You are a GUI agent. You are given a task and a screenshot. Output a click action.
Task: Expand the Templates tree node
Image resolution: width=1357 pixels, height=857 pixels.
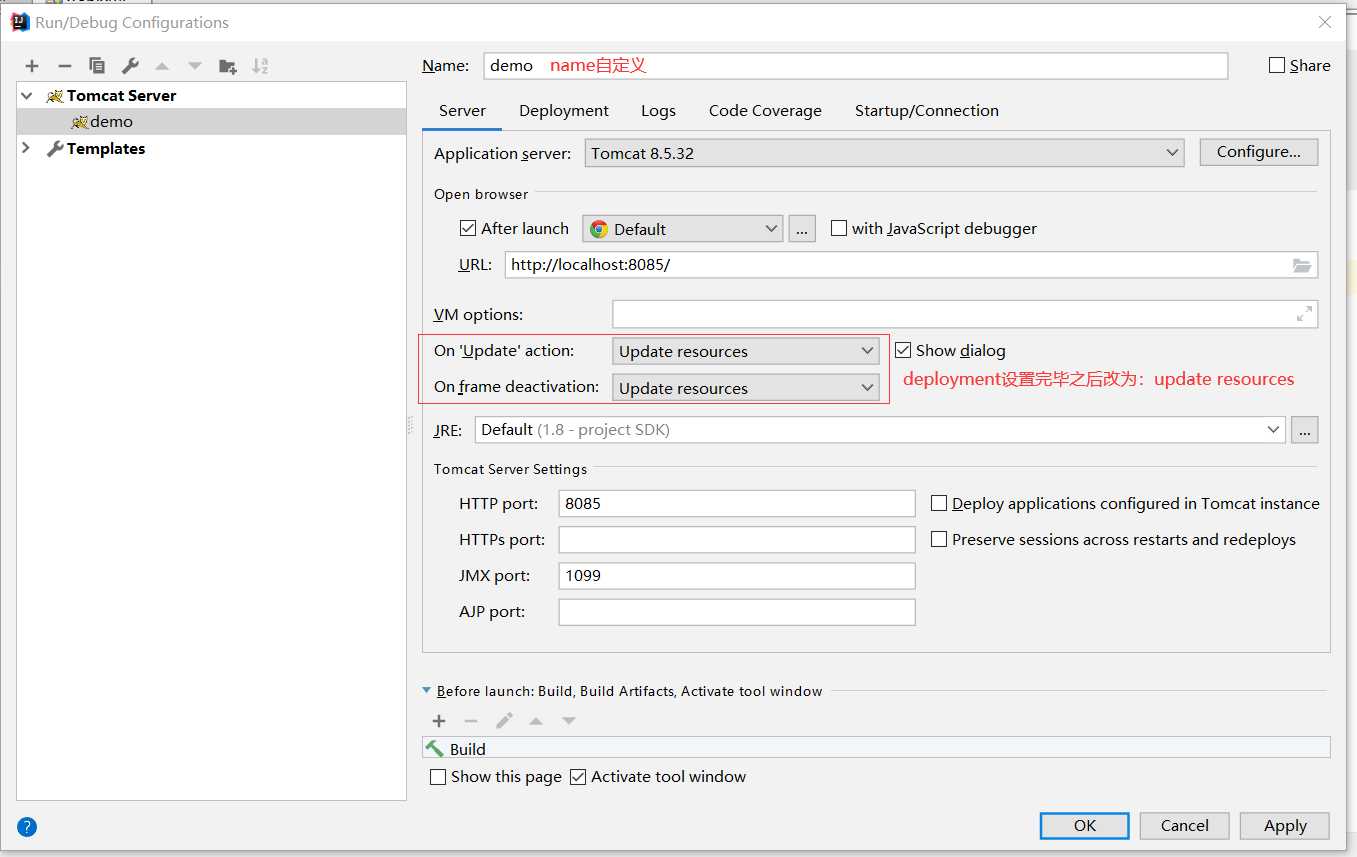coord(27,149)
